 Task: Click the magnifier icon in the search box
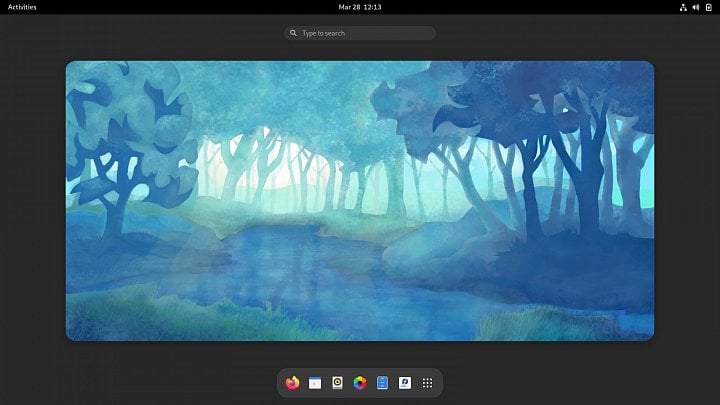coord(293,33)
